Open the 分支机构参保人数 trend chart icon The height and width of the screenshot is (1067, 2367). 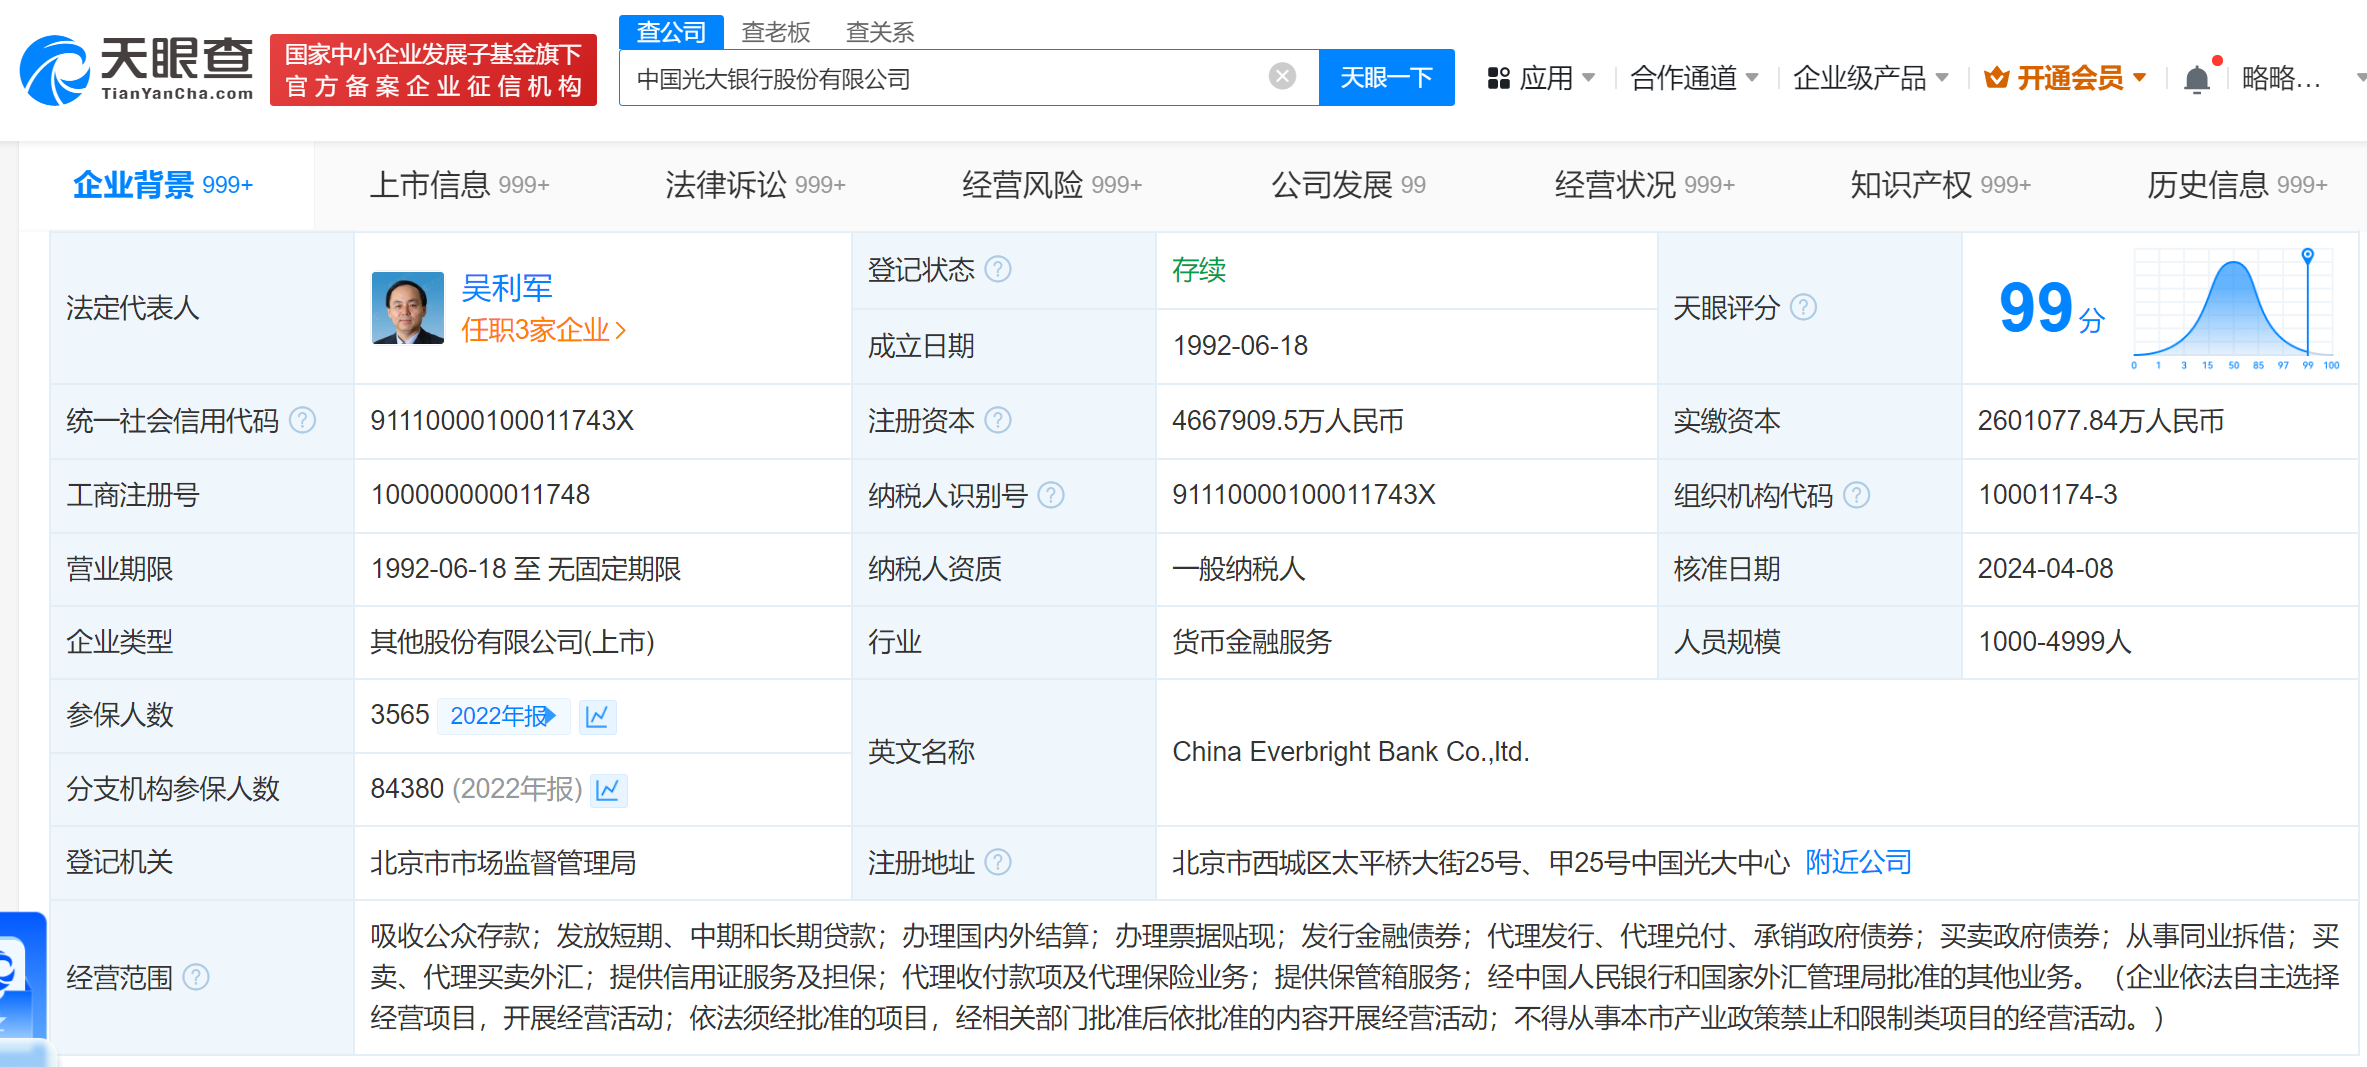tap(608, 790)
